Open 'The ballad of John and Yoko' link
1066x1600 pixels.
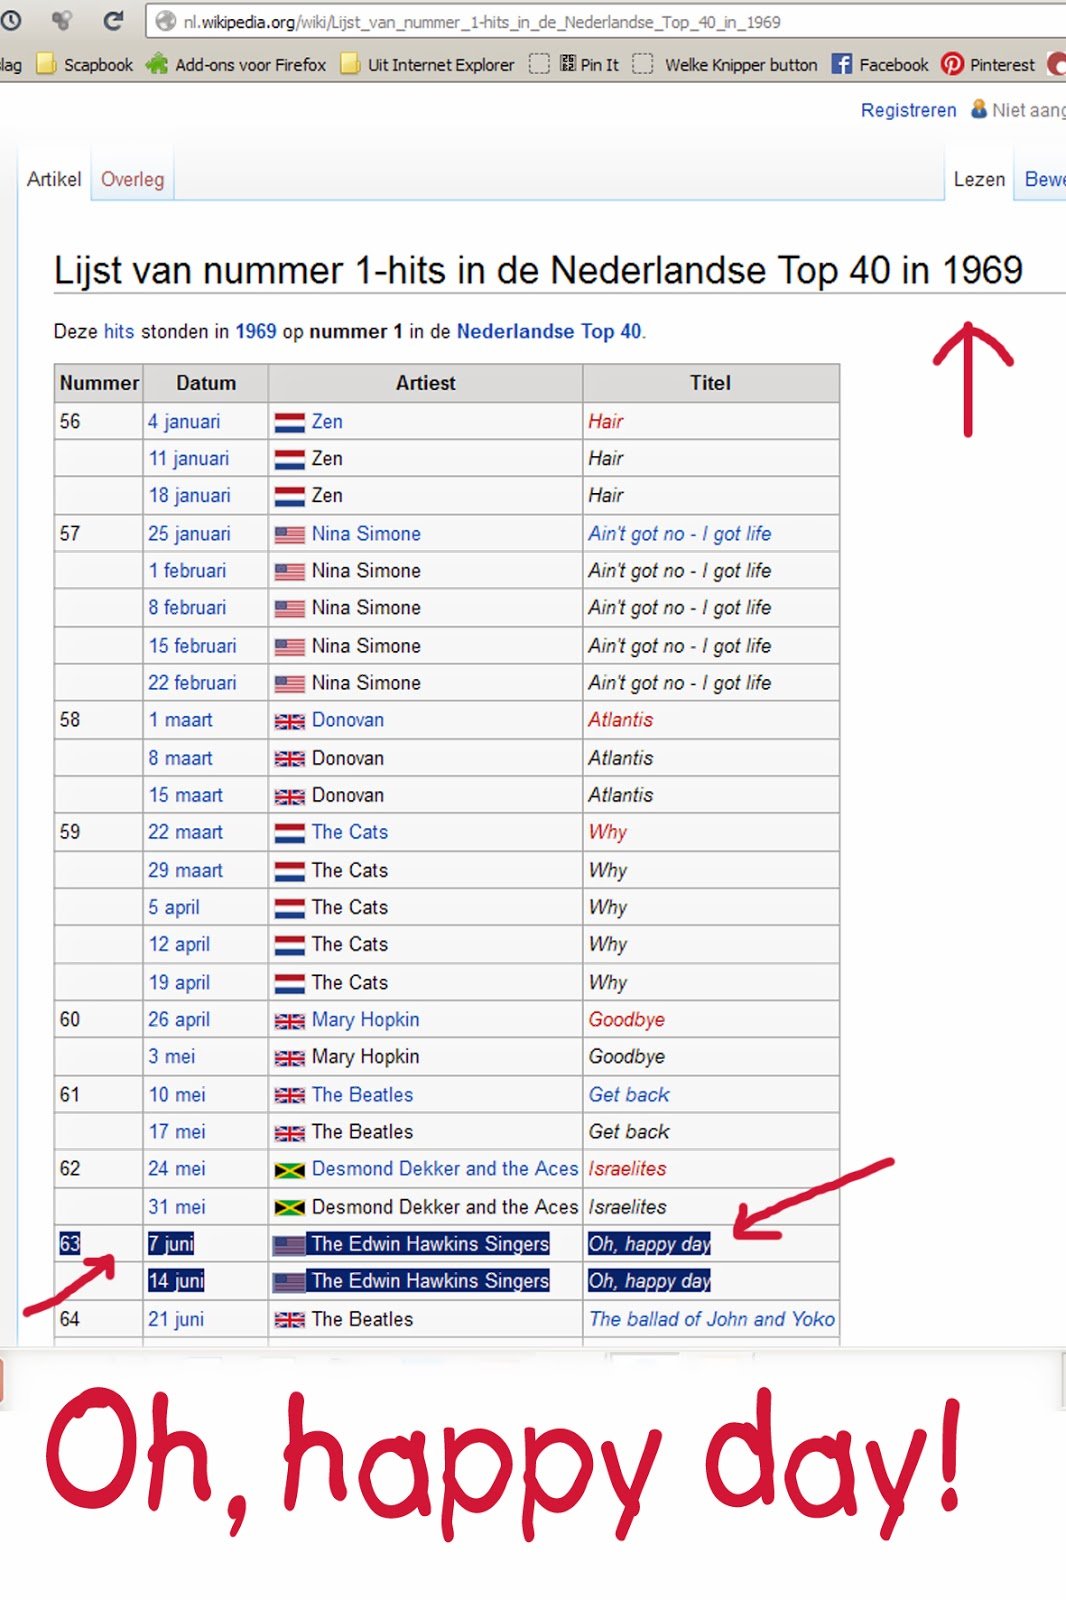click(x=712, y=1319)
